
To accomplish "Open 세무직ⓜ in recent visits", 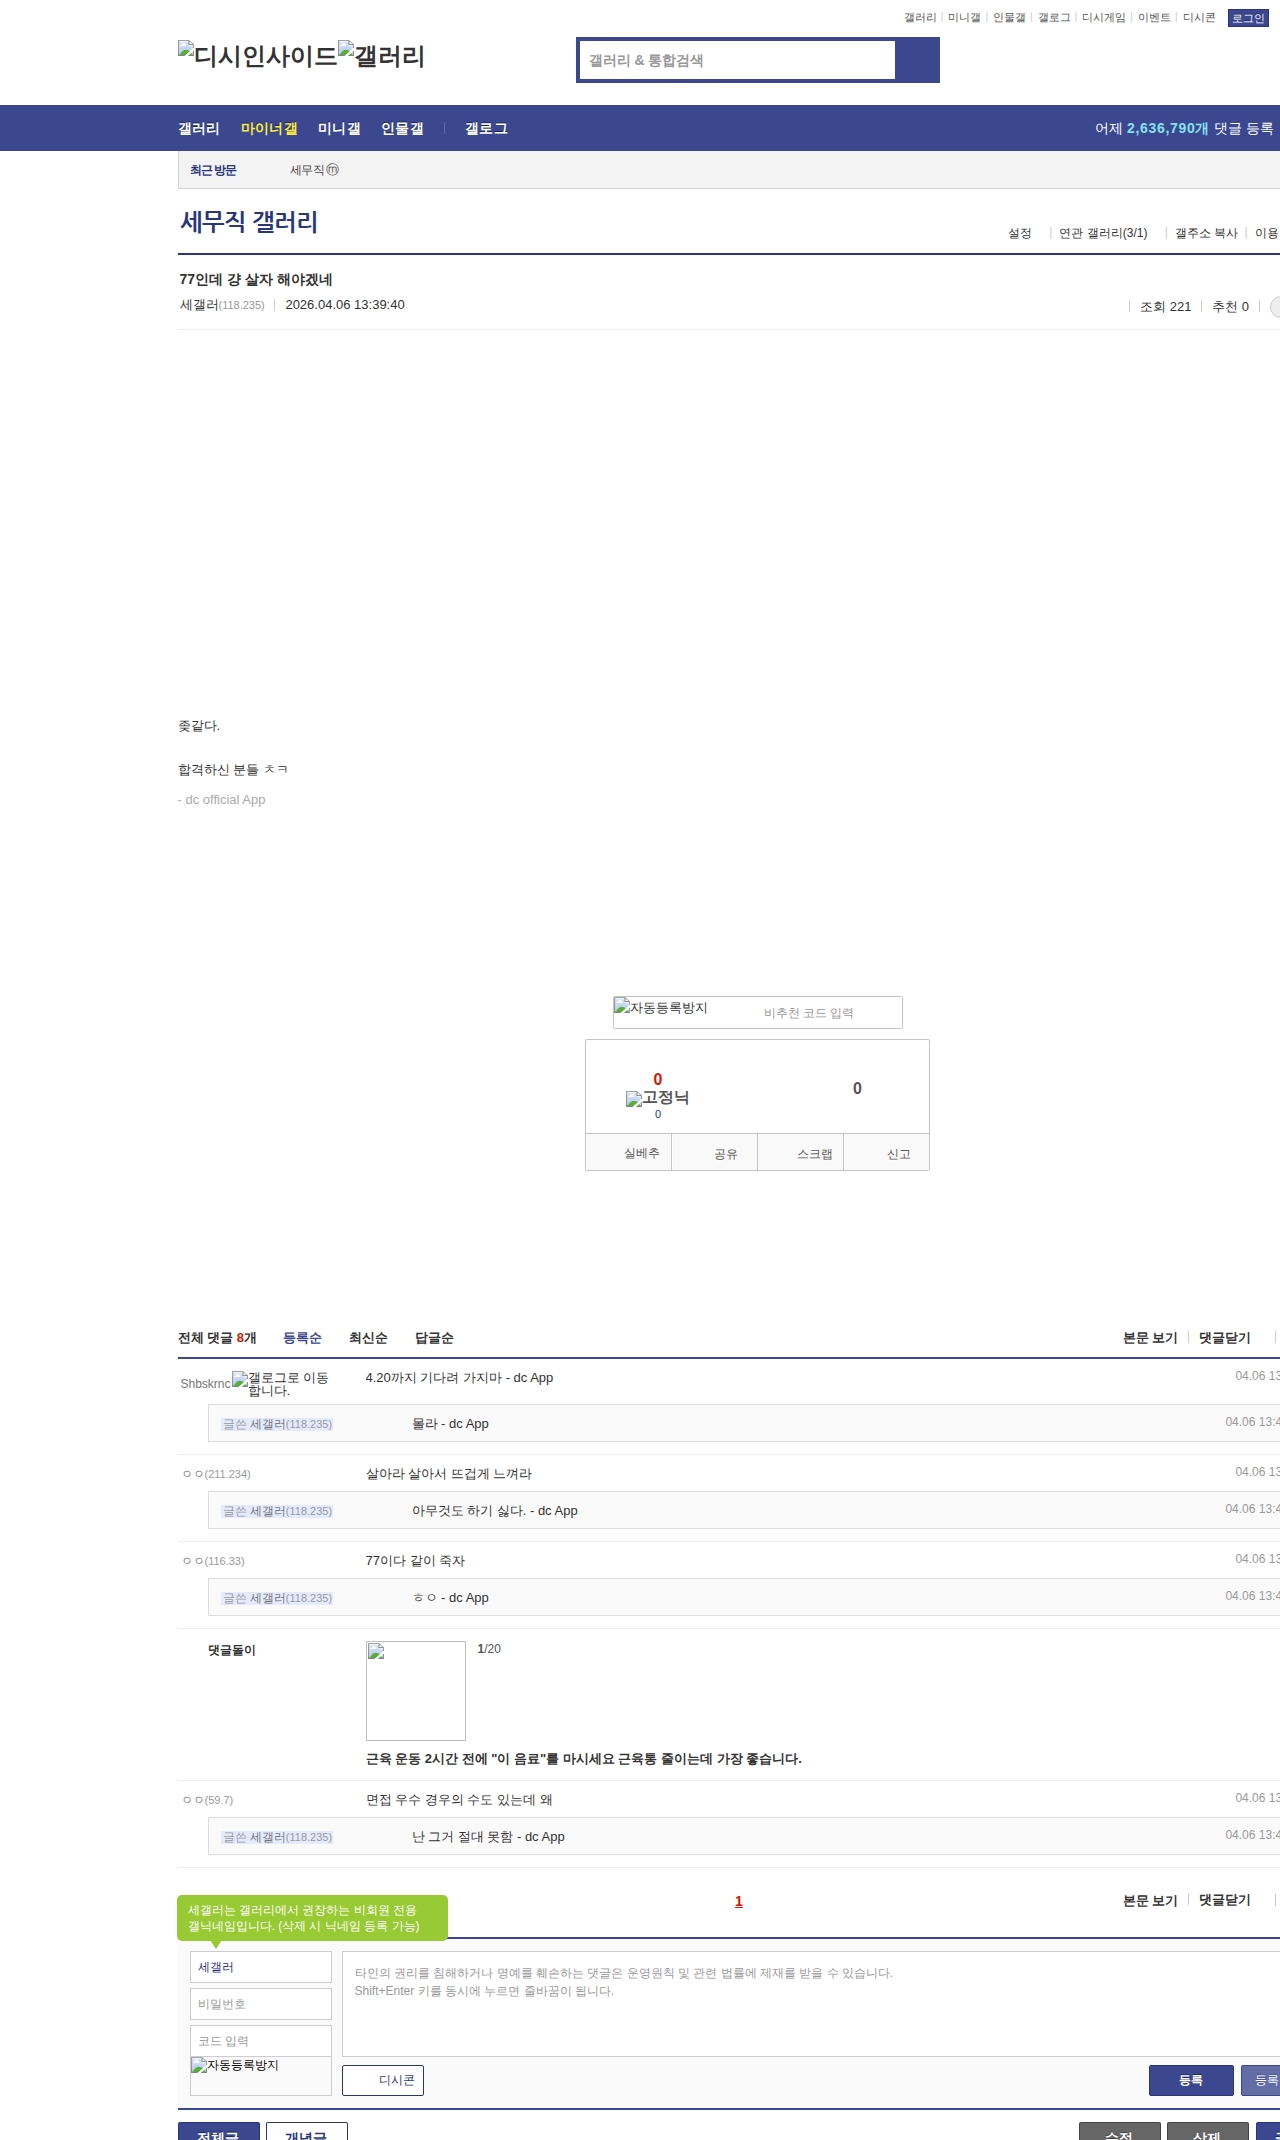I will pos(314,170).
